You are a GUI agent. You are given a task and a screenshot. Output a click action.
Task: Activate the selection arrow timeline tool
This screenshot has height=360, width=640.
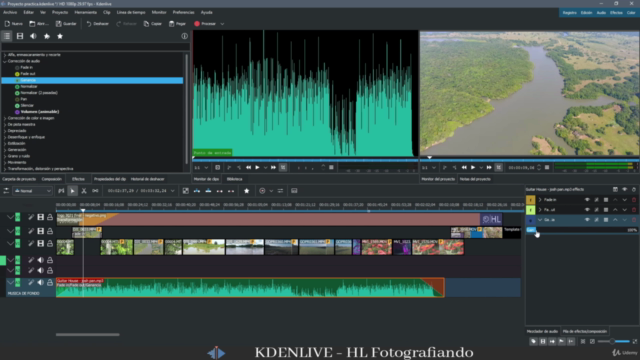[72, 191]
